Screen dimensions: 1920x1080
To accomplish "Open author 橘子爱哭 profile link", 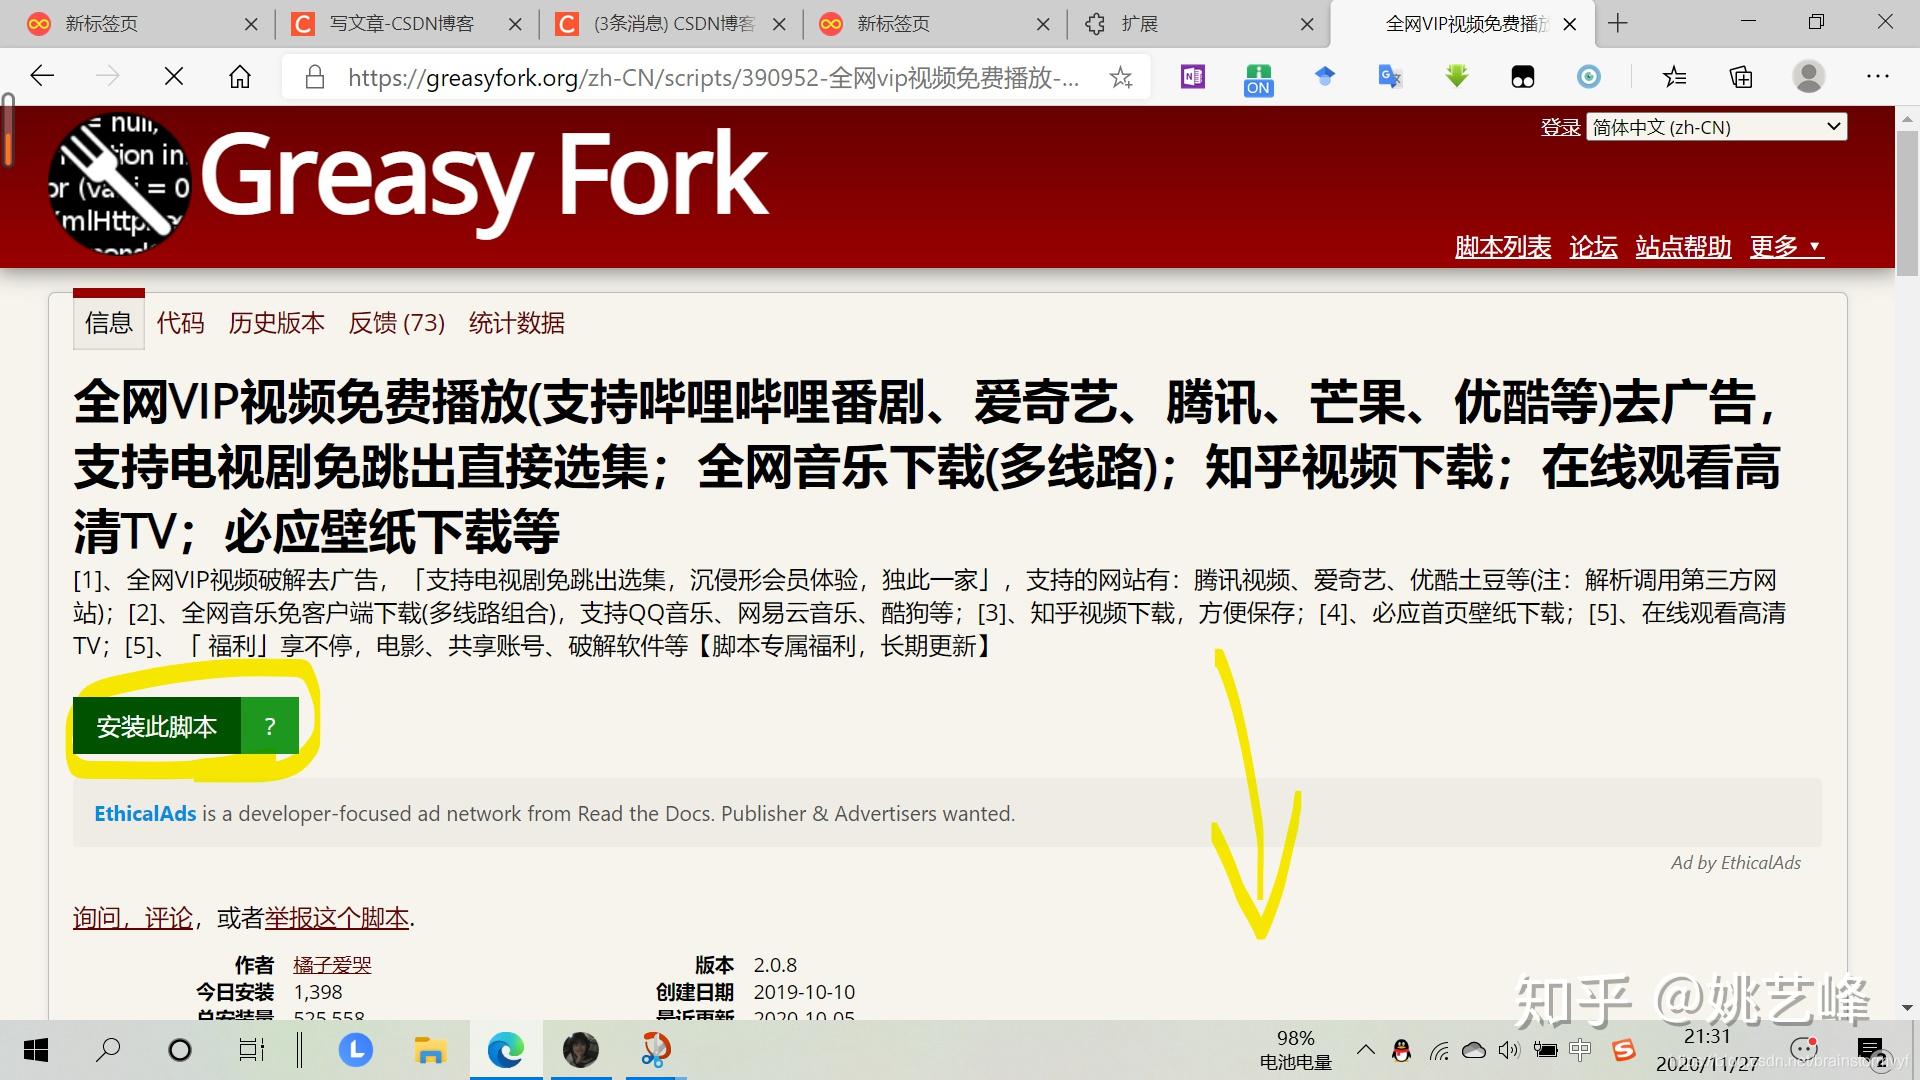I will (x=332, y=965).
